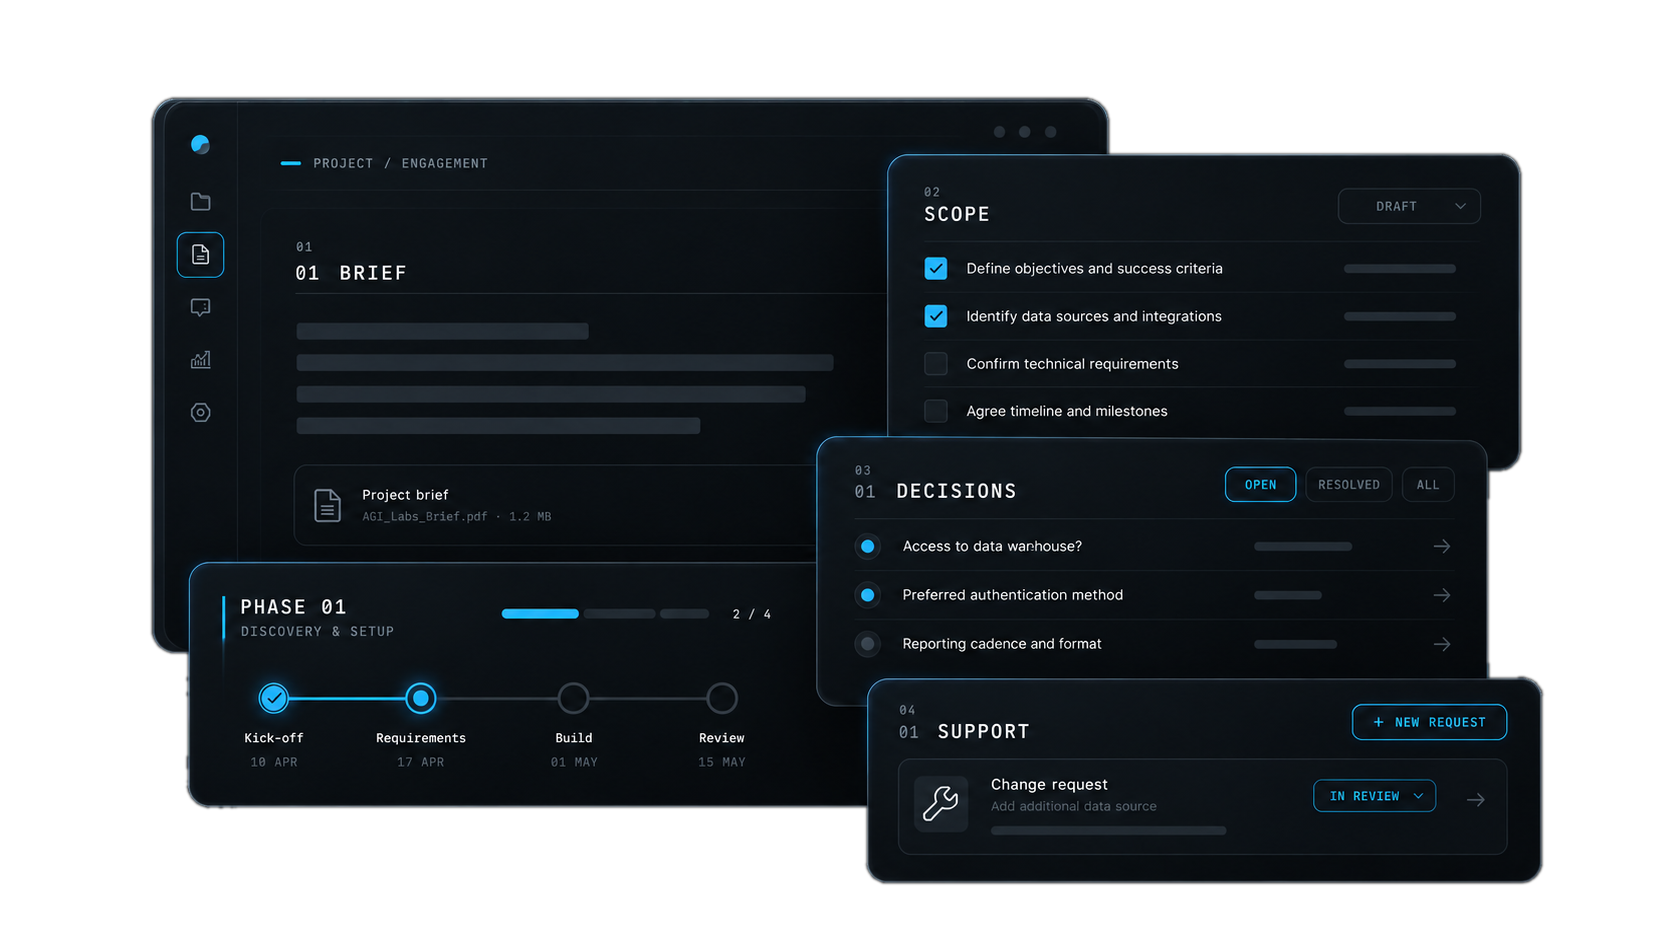
Task: Select radio for Reporting cadence and format
Action: [x=868, y=644]
